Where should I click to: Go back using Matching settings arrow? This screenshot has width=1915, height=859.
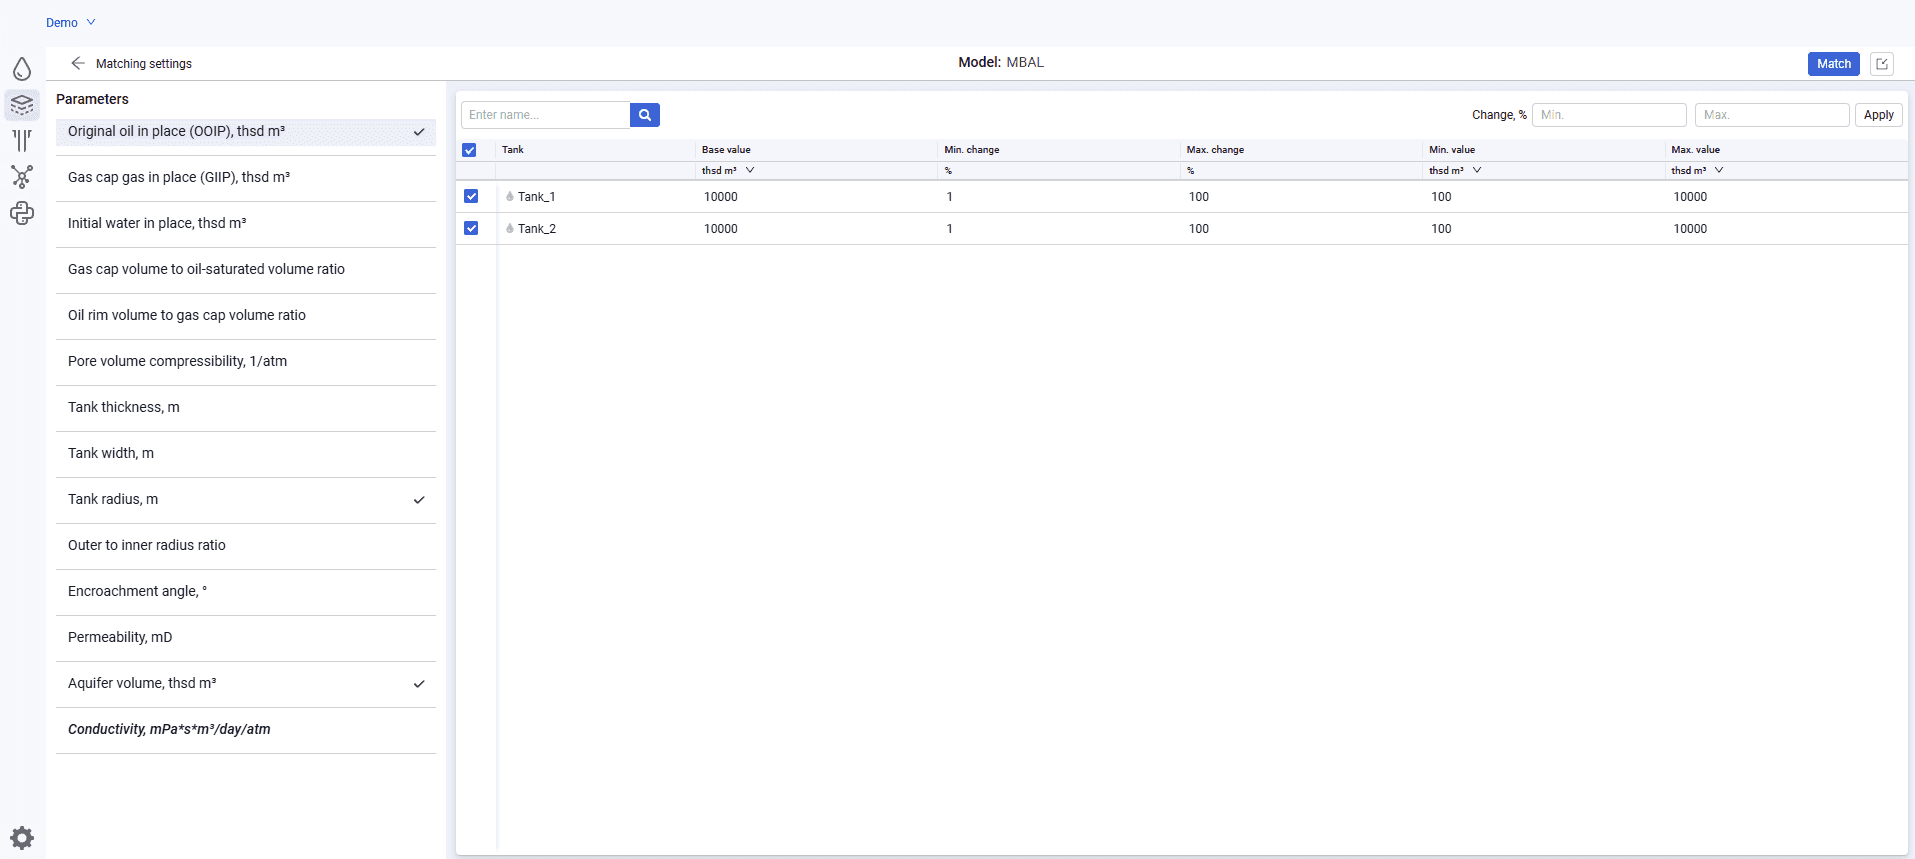(x=78, y=63)
